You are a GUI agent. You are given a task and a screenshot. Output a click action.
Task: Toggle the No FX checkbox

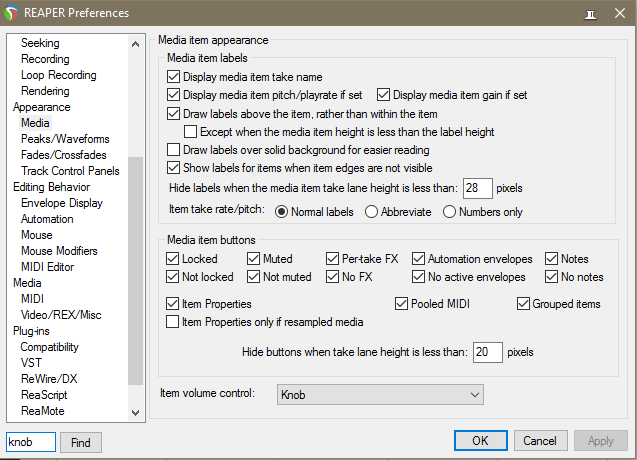pyautogui.click(x=332, y=277)
